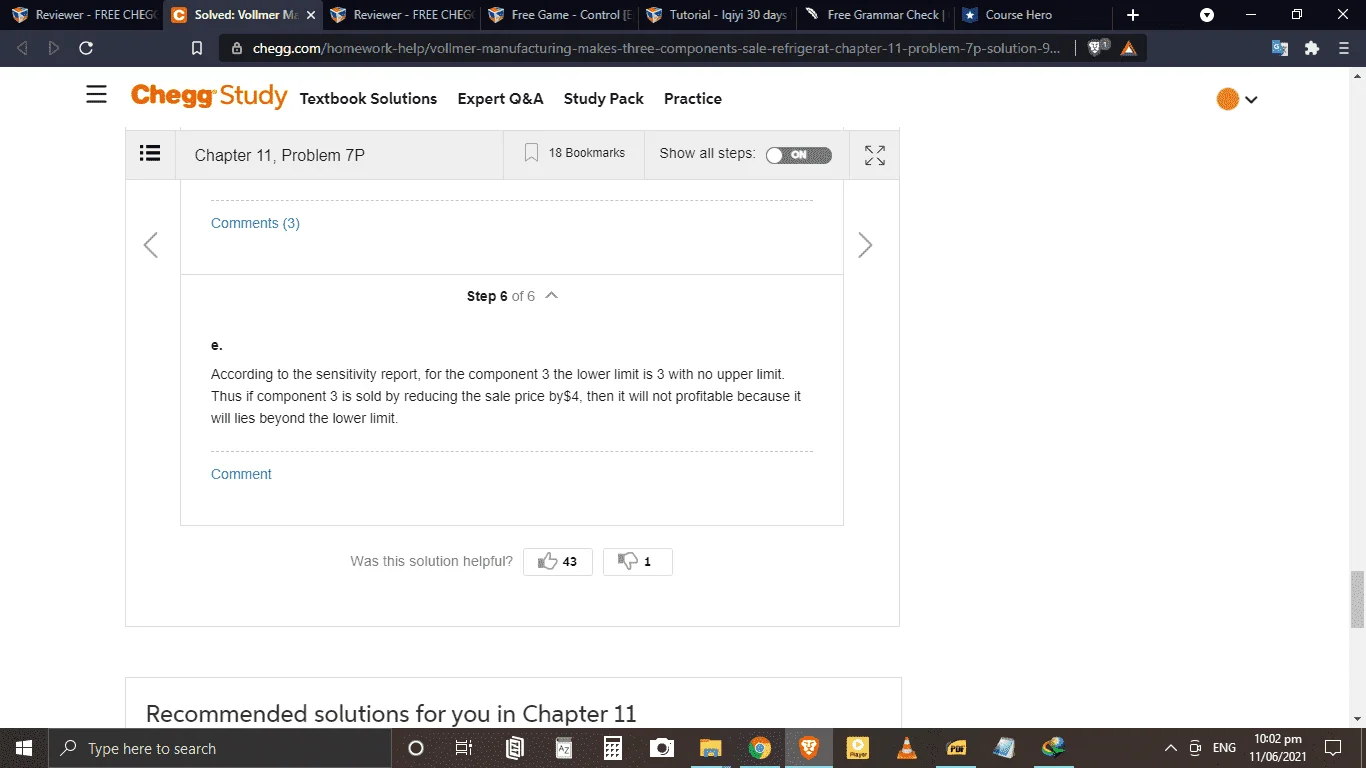Expand the solution to full screen
The width and height of the screenshot is (1366, 768).
click(875, 155)
